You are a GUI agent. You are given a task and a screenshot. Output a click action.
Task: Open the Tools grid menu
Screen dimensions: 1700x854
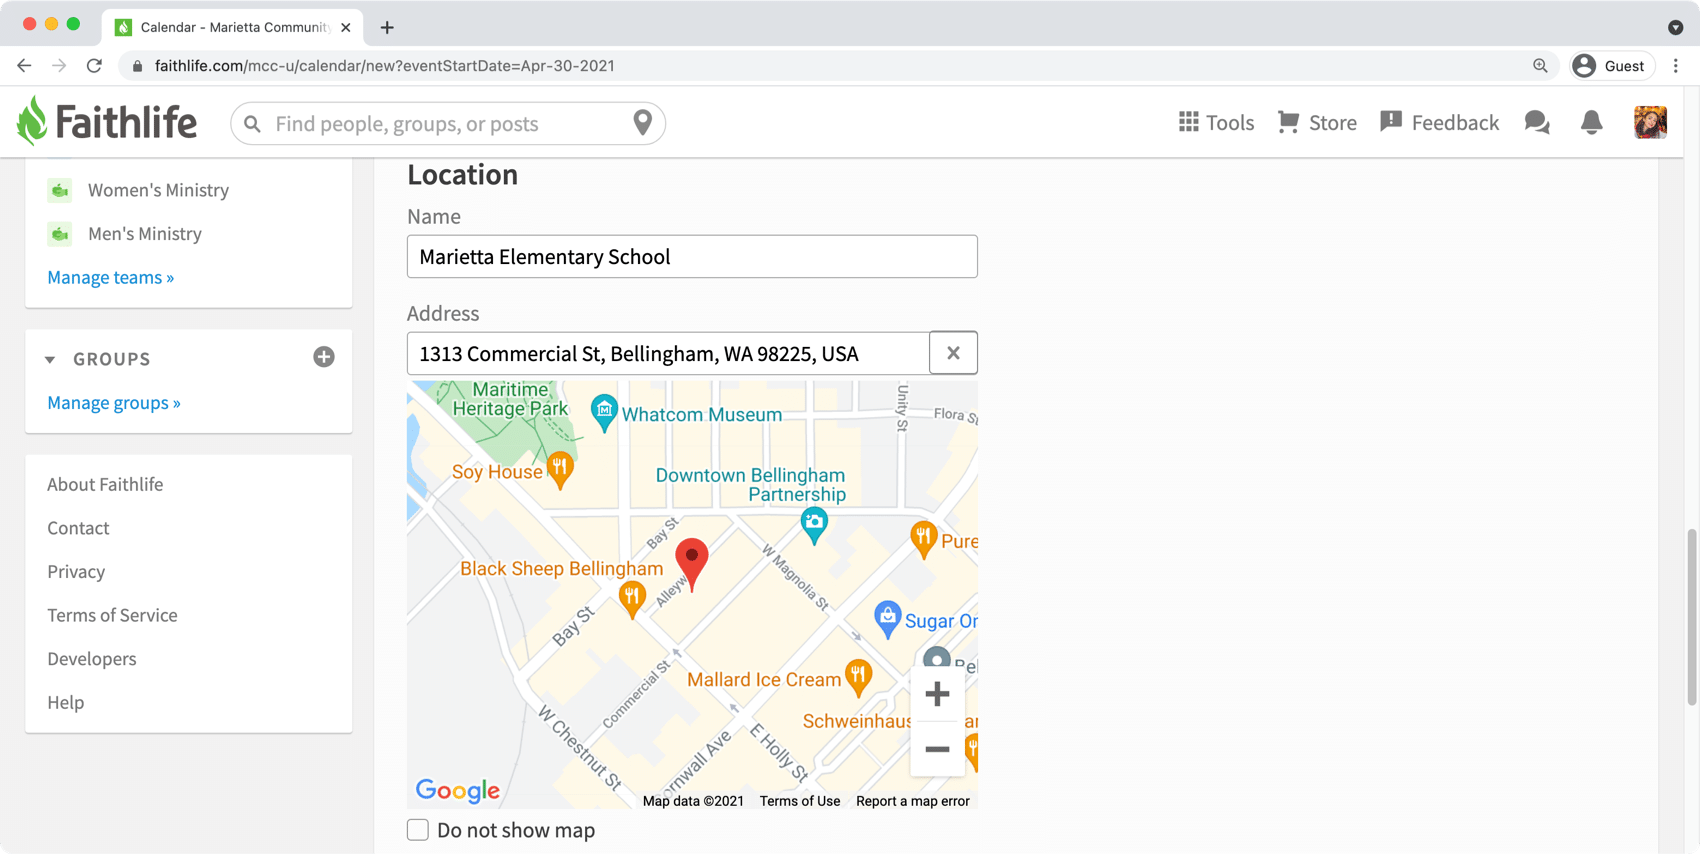(x=1216, y=122)
